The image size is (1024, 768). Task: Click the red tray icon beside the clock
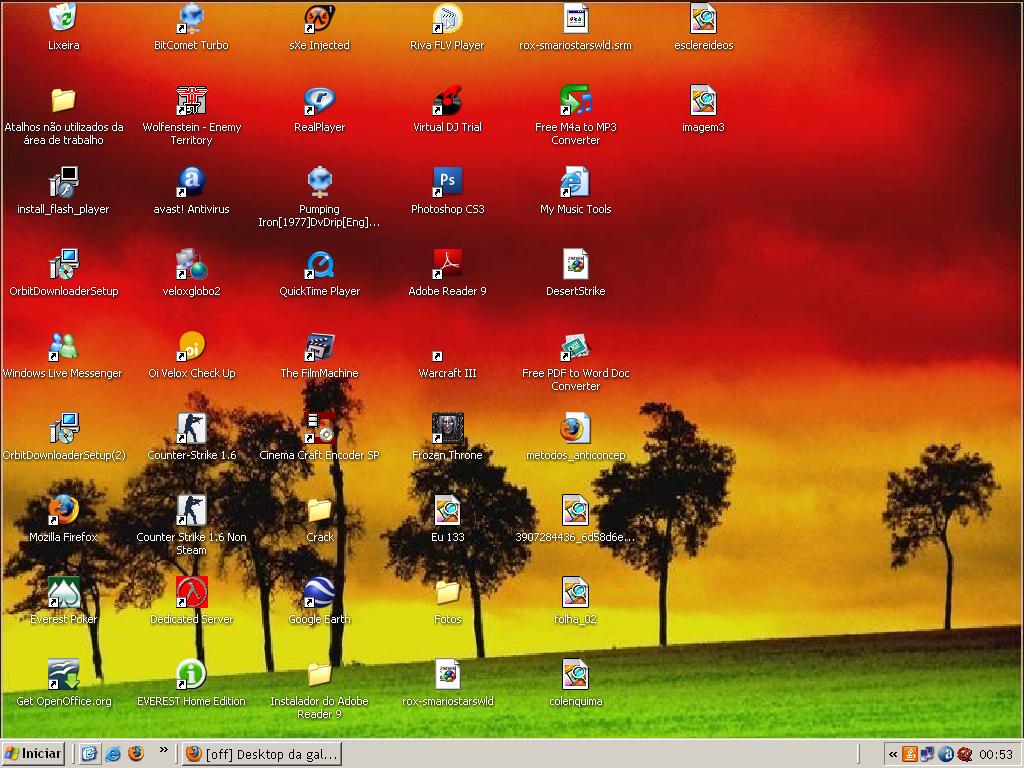click(x=965, y=754)
